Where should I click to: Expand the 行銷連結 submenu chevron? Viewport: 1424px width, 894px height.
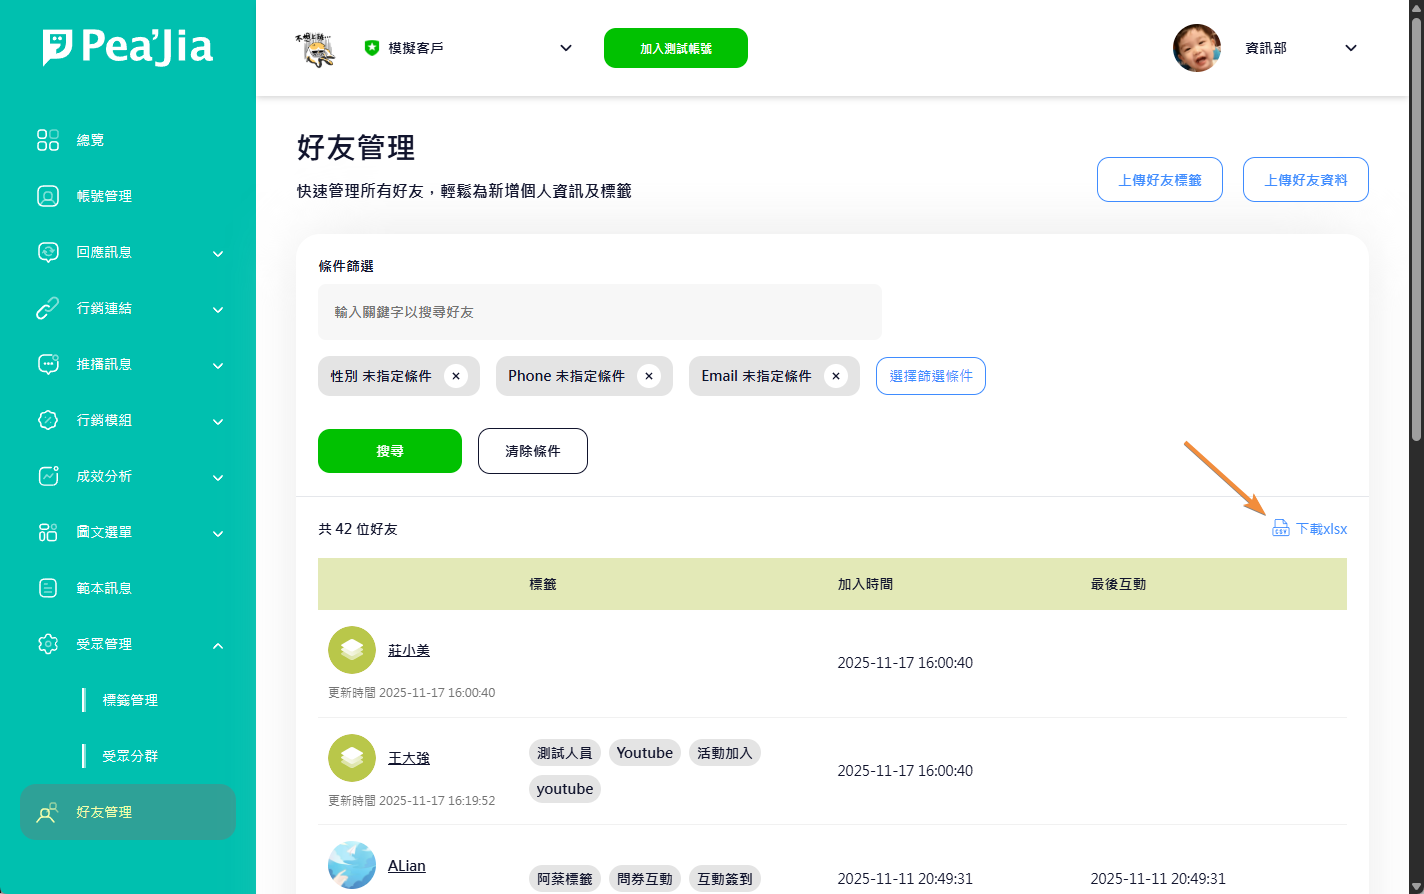(x=218, y=309)
